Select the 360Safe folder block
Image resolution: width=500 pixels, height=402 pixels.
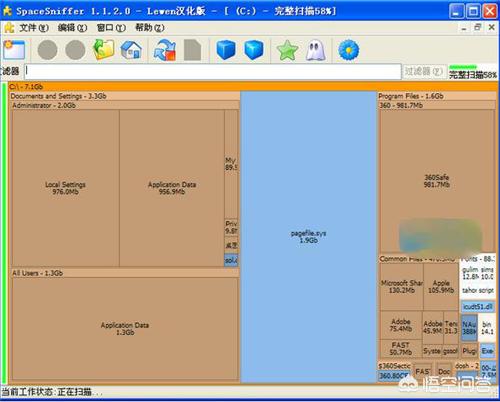point(437,181)
